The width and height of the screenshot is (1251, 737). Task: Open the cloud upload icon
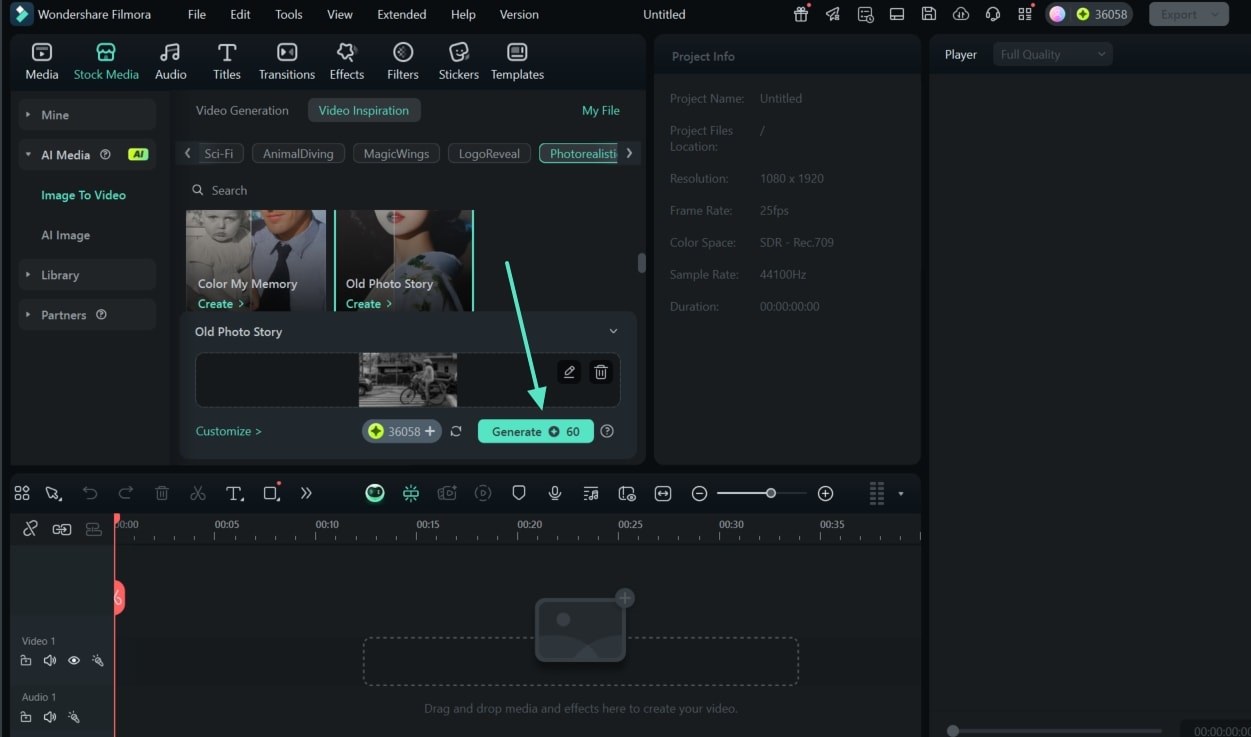click(x=961, y=14)
